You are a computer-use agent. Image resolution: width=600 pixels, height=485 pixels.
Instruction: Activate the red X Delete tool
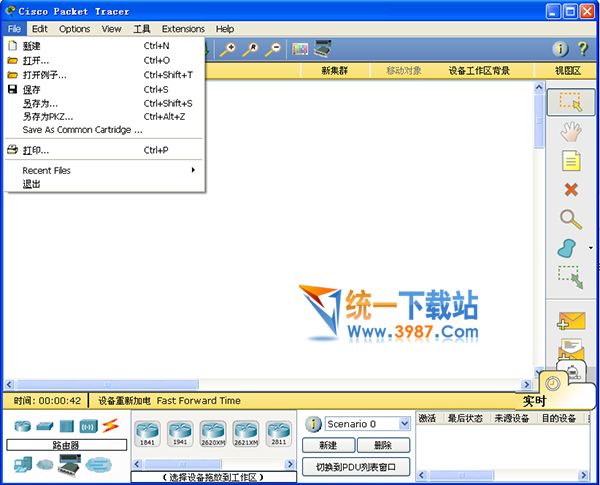point(570,189)
